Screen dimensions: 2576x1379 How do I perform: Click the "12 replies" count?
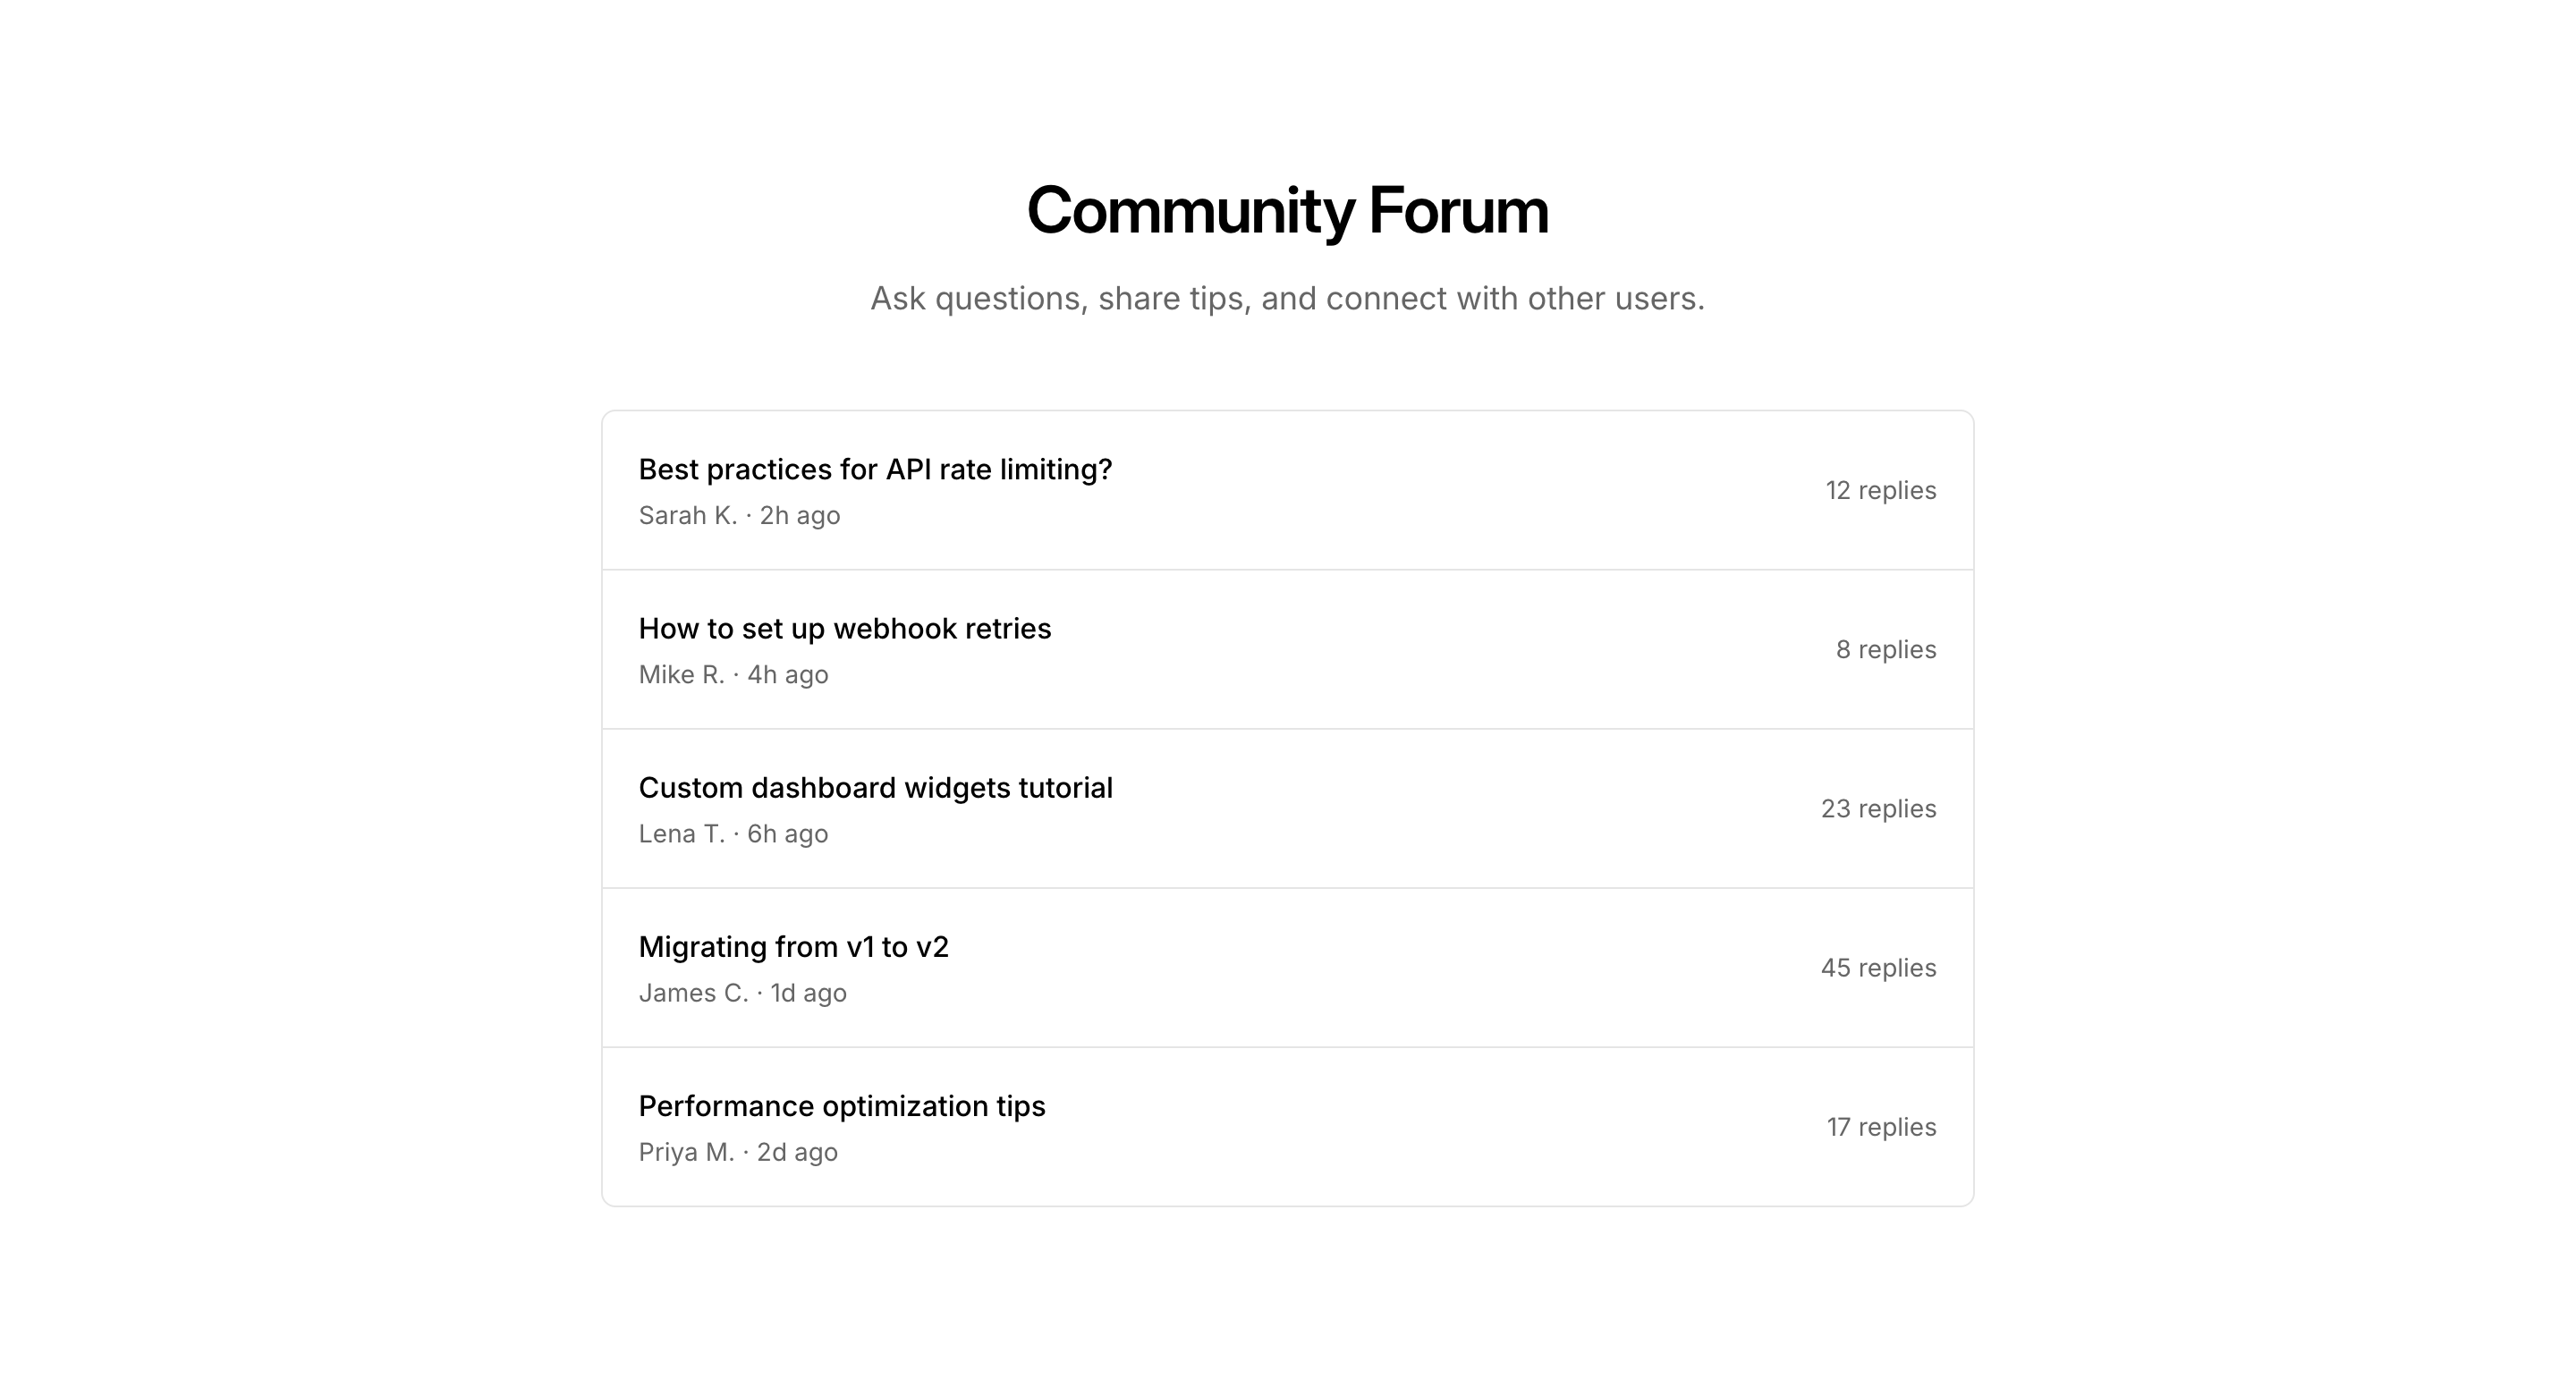click(x=1880, y=490)
